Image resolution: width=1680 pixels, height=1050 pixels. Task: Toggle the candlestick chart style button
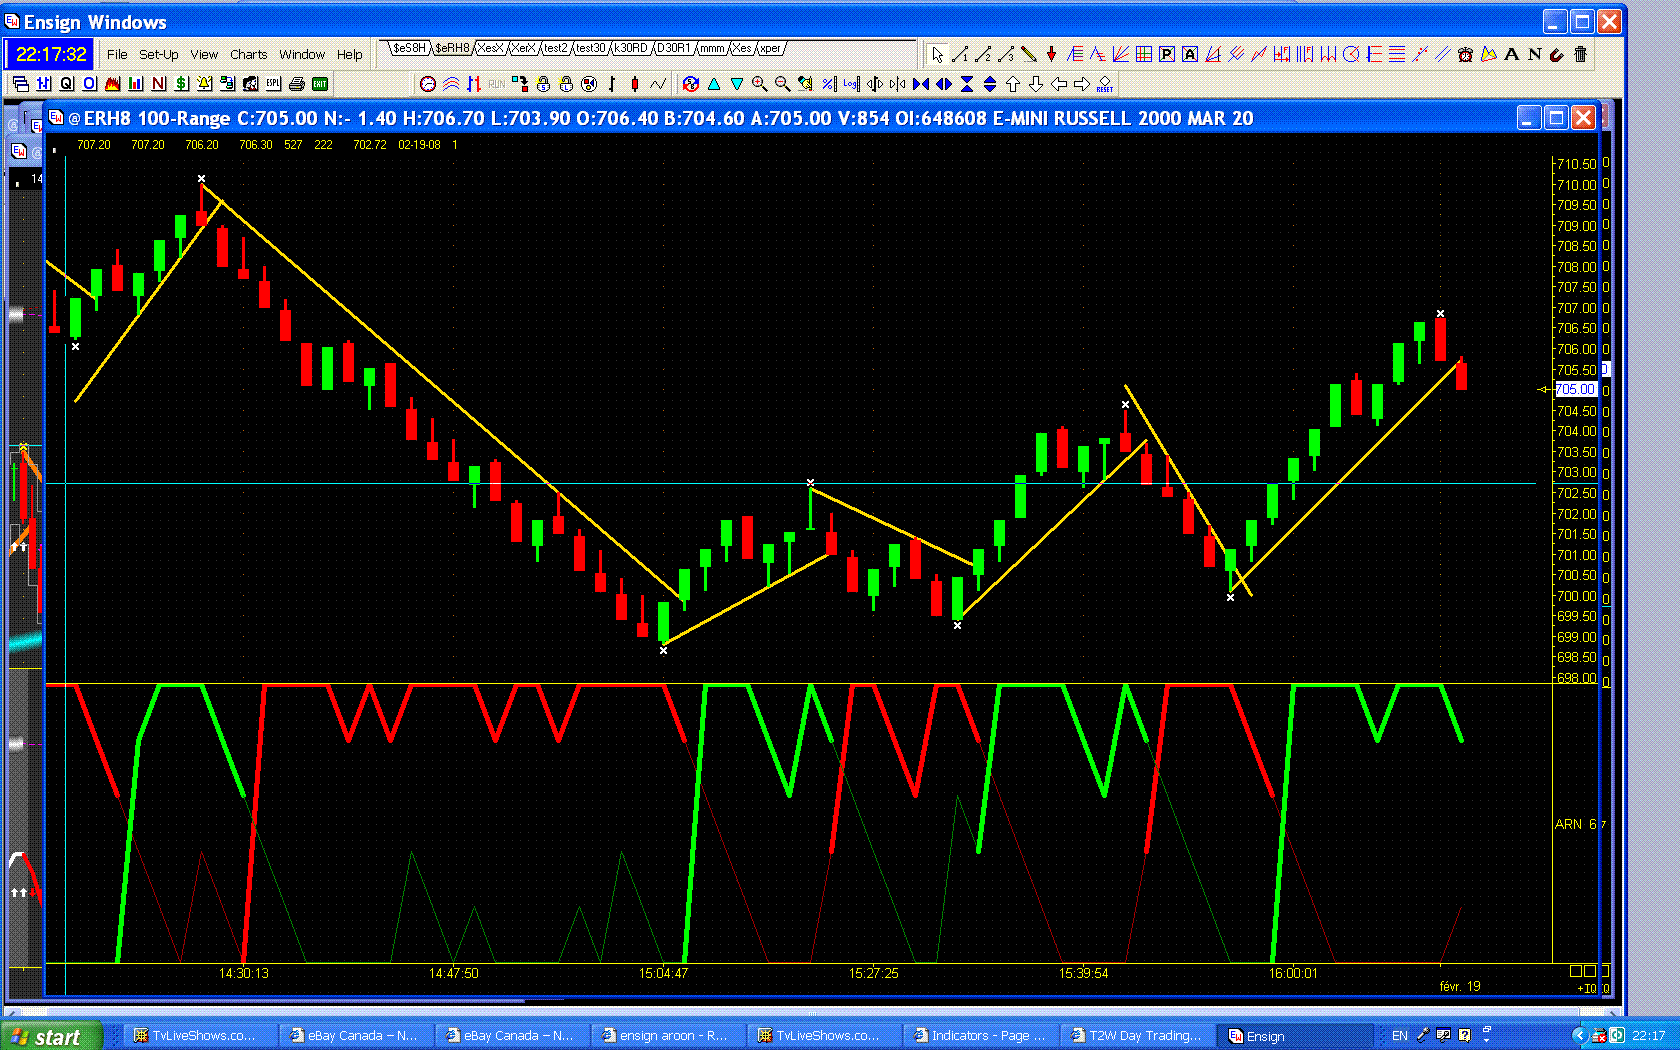[x=634, y=84]
